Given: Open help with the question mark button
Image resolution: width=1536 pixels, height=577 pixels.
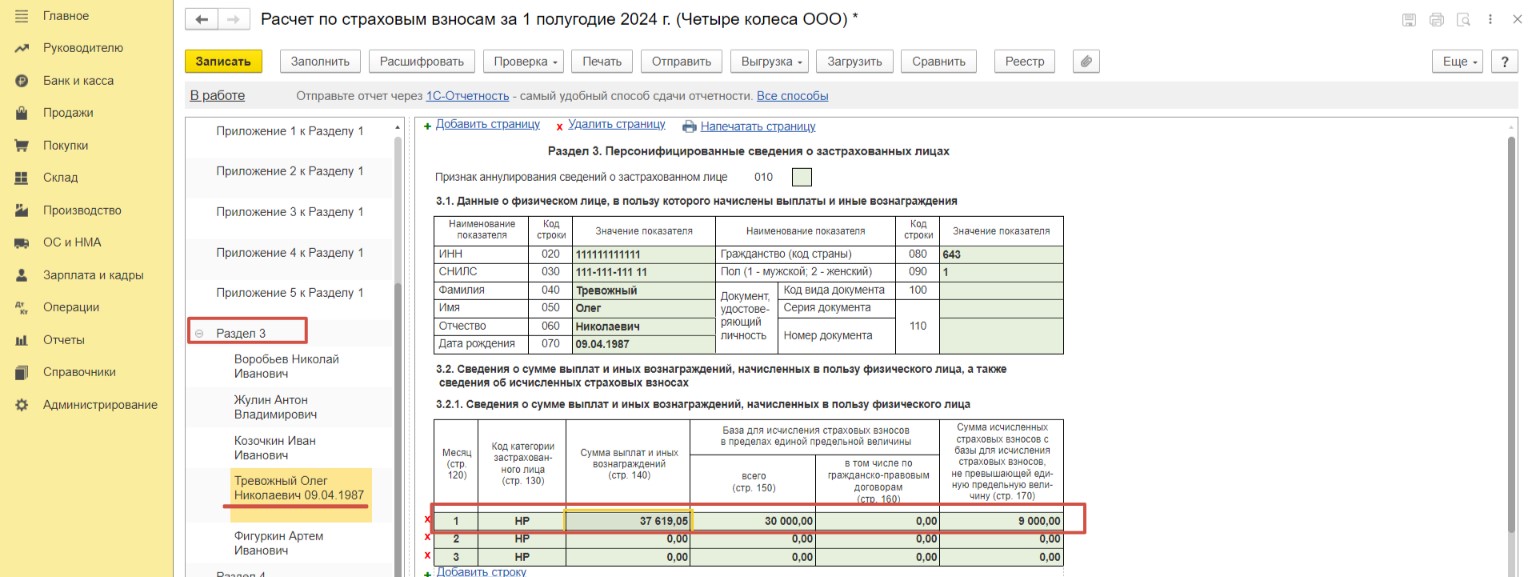Looking at the screenshot, I should (x=1505, y=61).
